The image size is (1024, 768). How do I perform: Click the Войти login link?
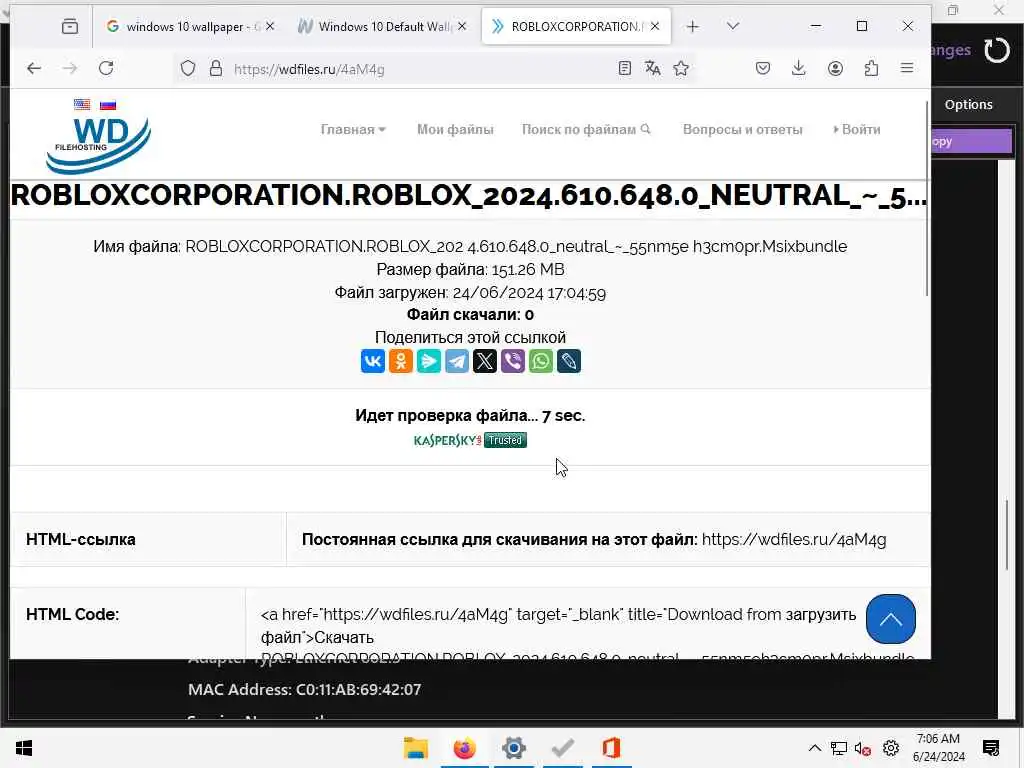[857, 129]
